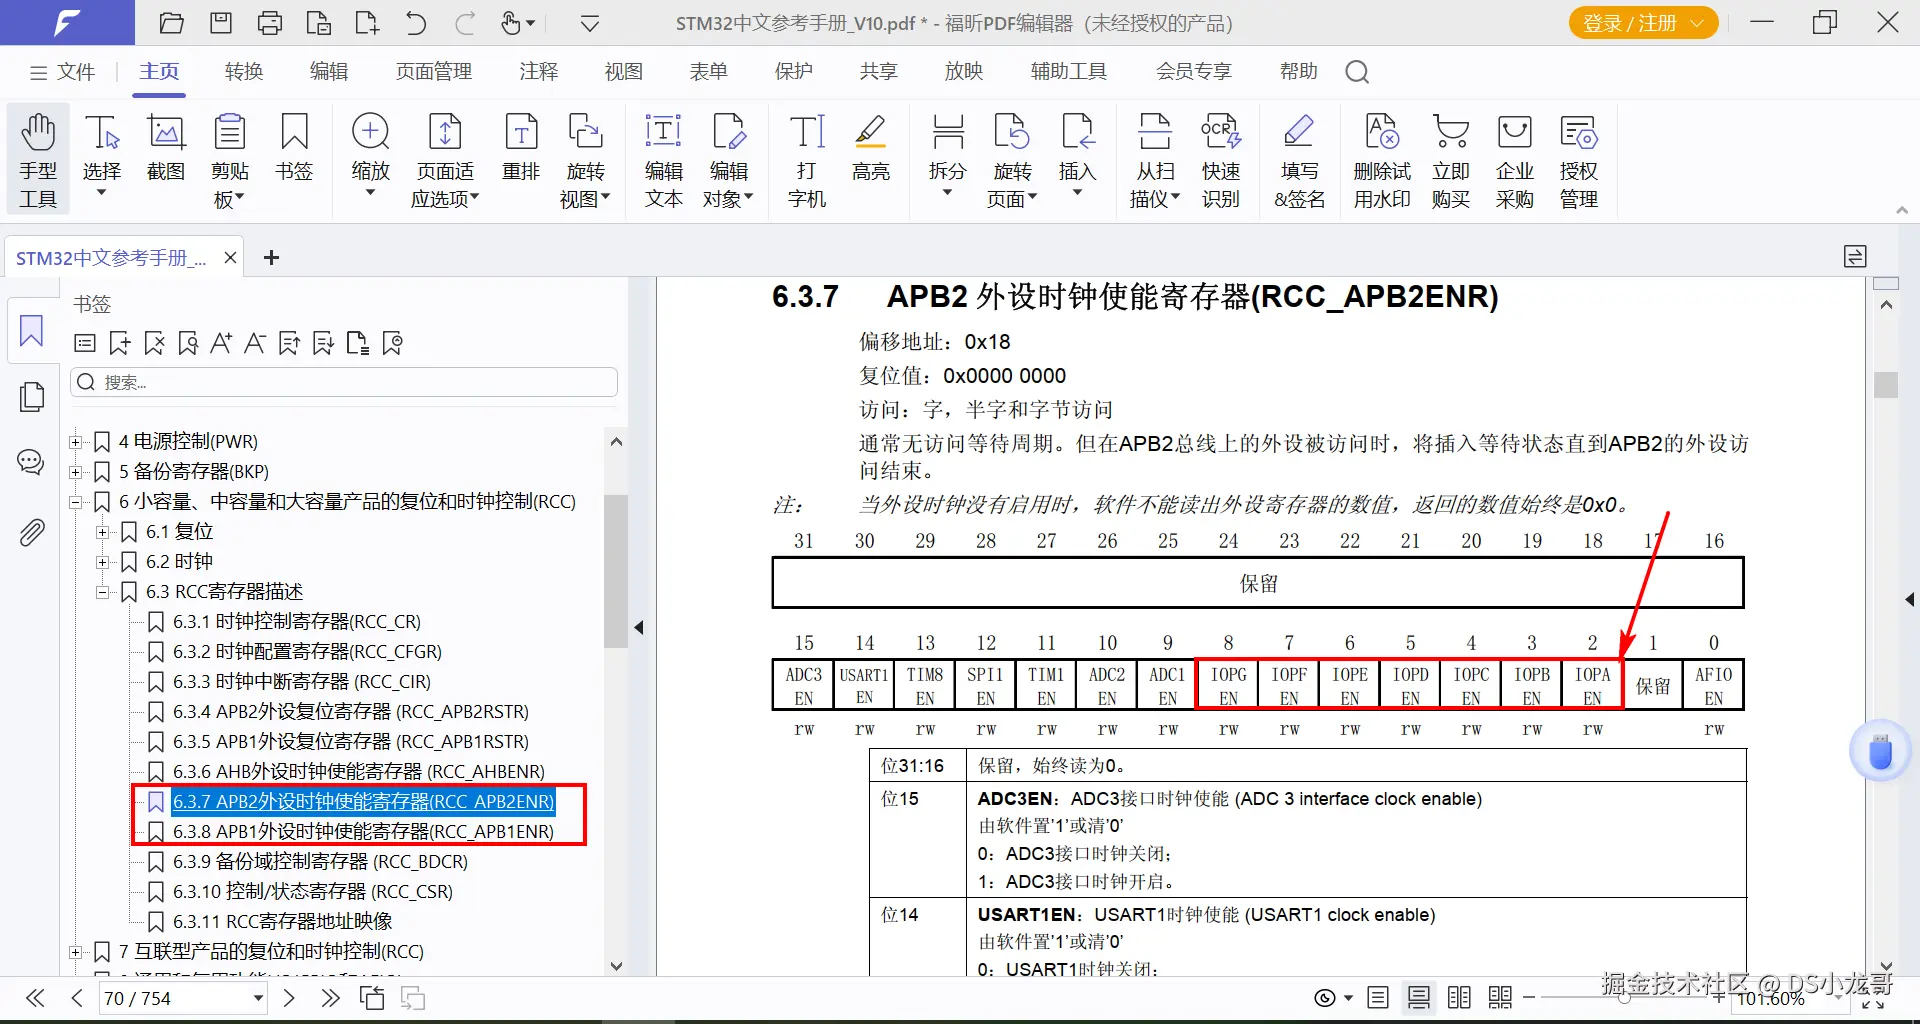Click in the bookmark 搜索 search field
This screenshot has width=1920, height=1024.
[x=344, y=382]
